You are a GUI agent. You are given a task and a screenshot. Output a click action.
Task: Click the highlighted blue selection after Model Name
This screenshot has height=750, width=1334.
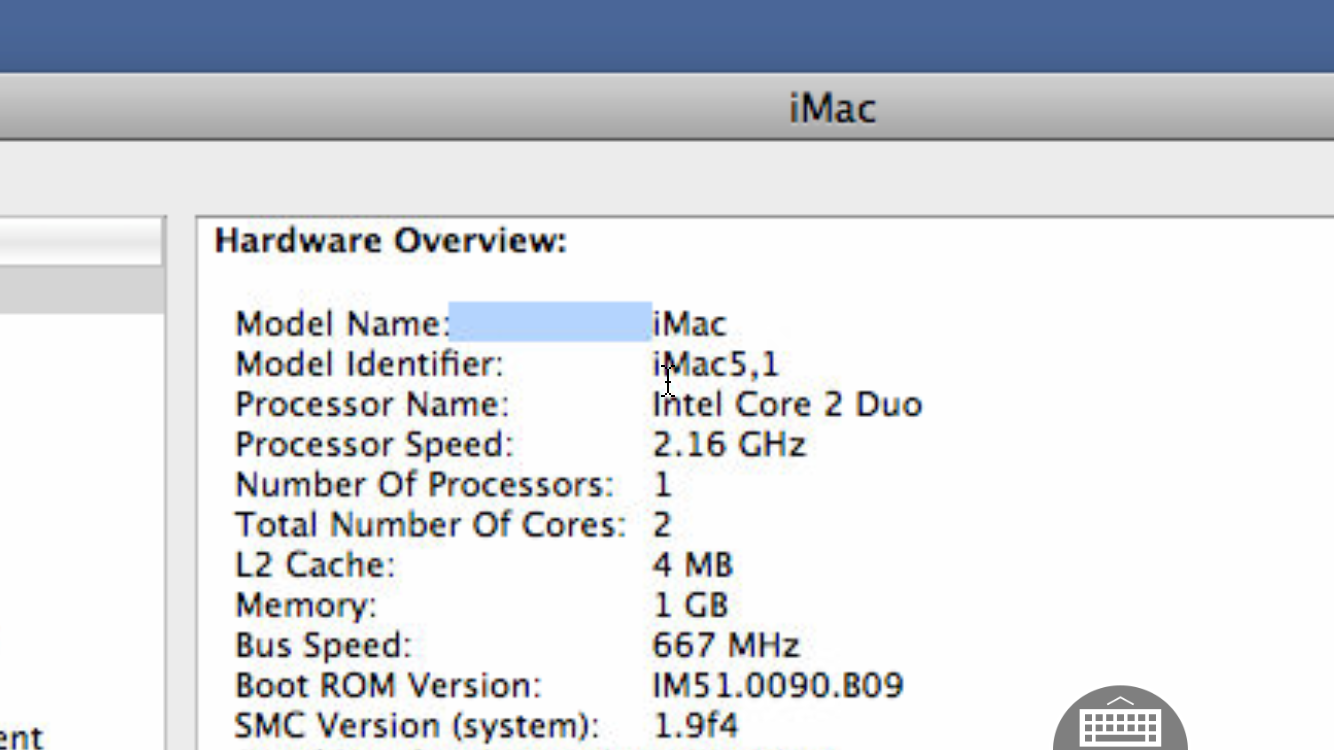tap(550, 323)
